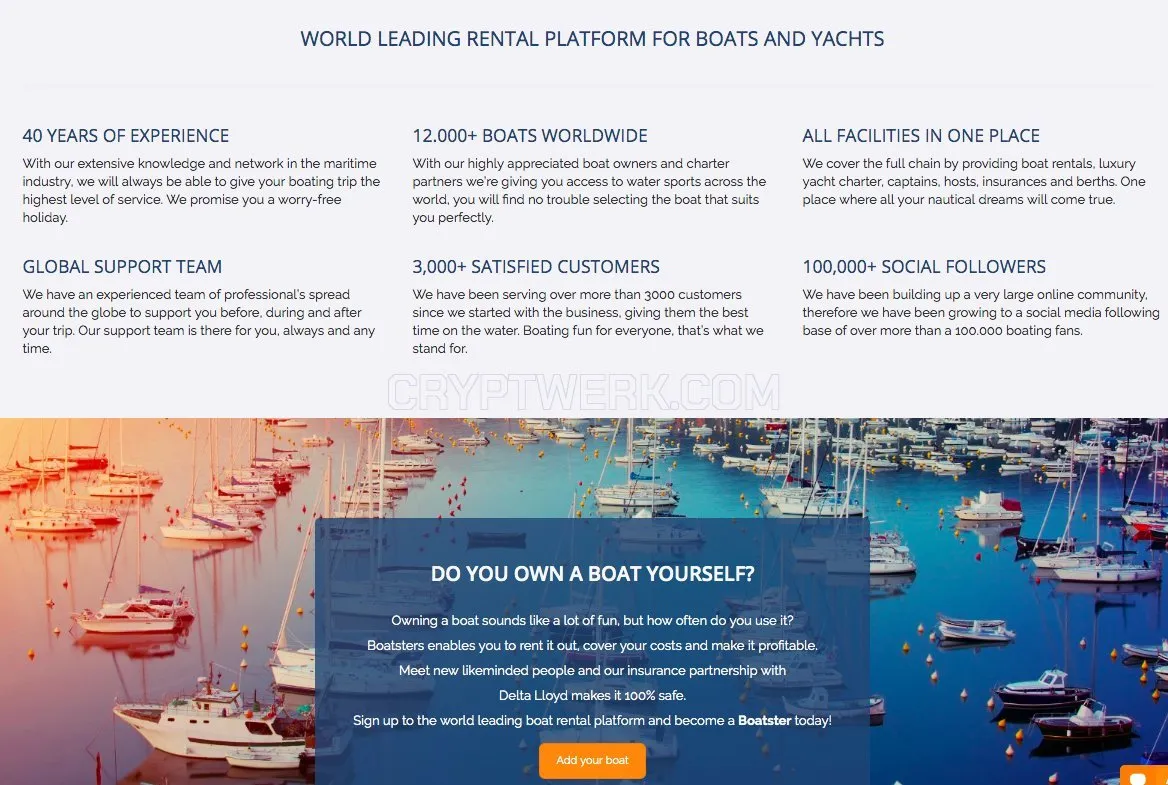Click the paragraph about 100.000 boating fans
The width and height of the screenshot is (1168, 785).
click(980, 313)
